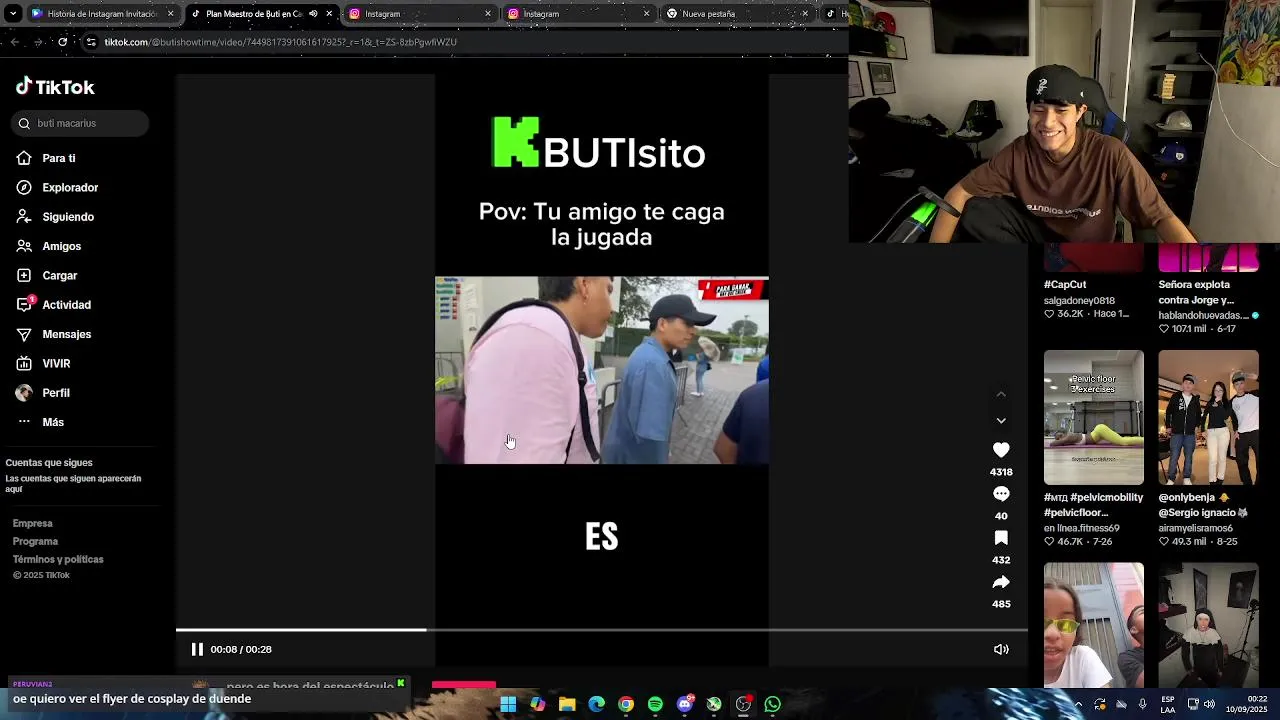
Task: Open video thumbnail with yellow sunglasses
Action: tap(1094, 625)
